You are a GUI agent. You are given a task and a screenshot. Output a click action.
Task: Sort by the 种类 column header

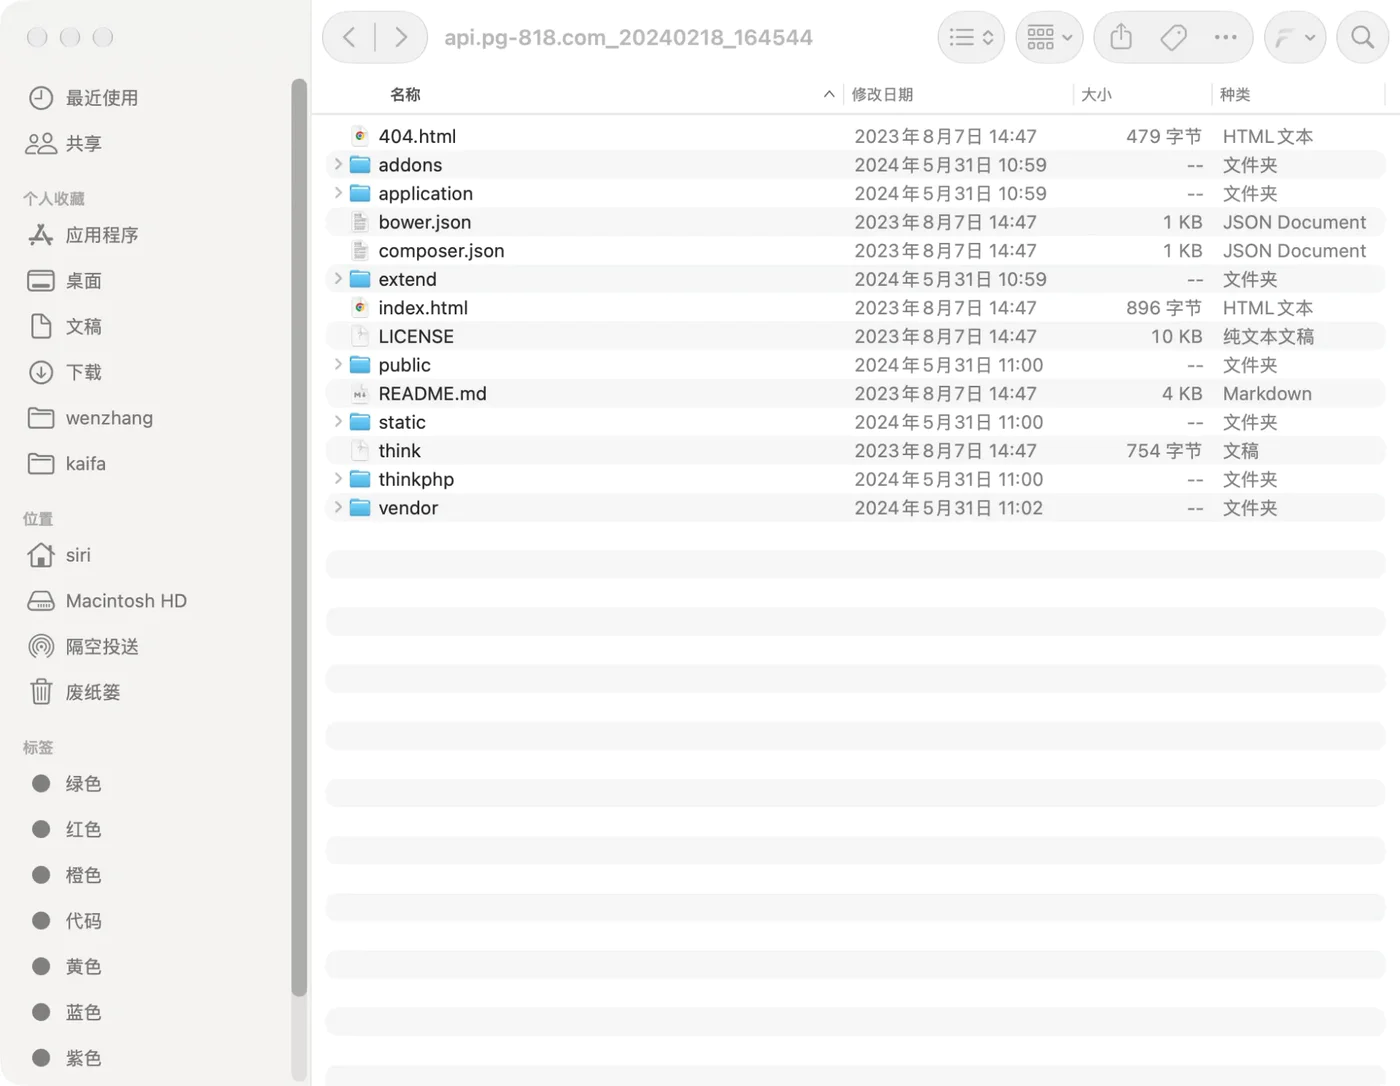(1235, 94)
